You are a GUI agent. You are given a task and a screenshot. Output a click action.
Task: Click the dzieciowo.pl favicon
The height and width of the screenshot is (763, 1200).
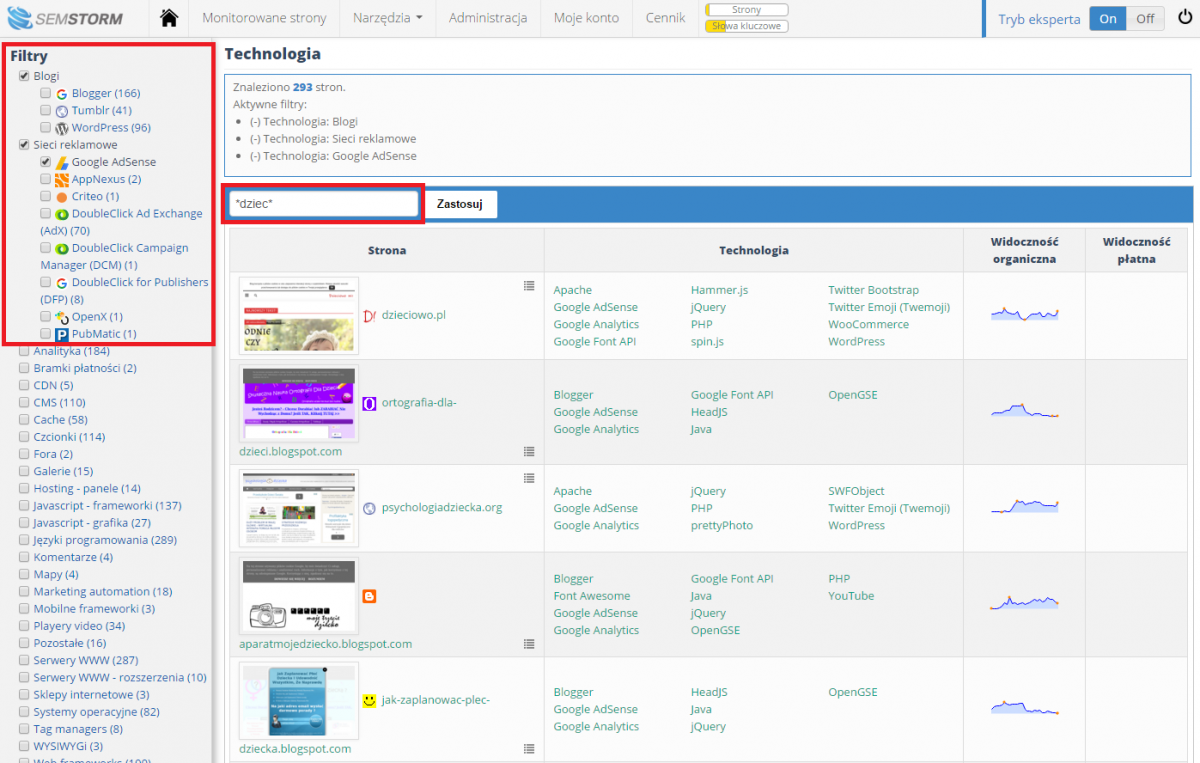(369, 315)
